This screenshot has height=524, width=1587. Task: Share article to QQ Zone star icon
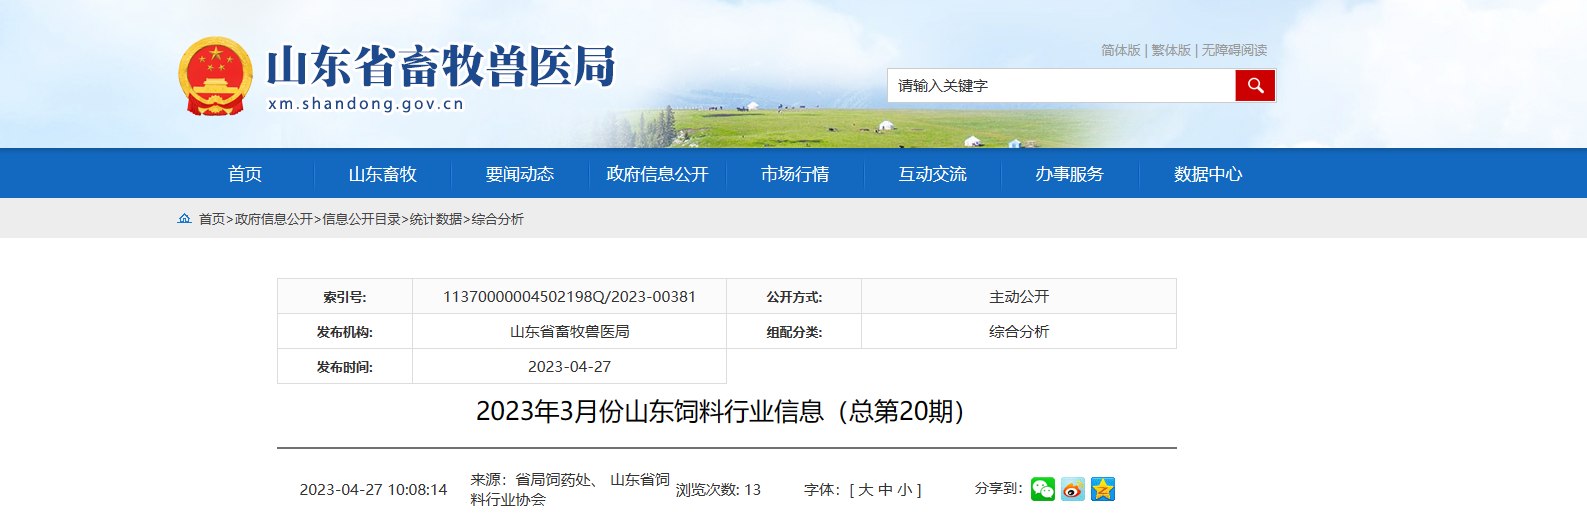click(1103, 489)
